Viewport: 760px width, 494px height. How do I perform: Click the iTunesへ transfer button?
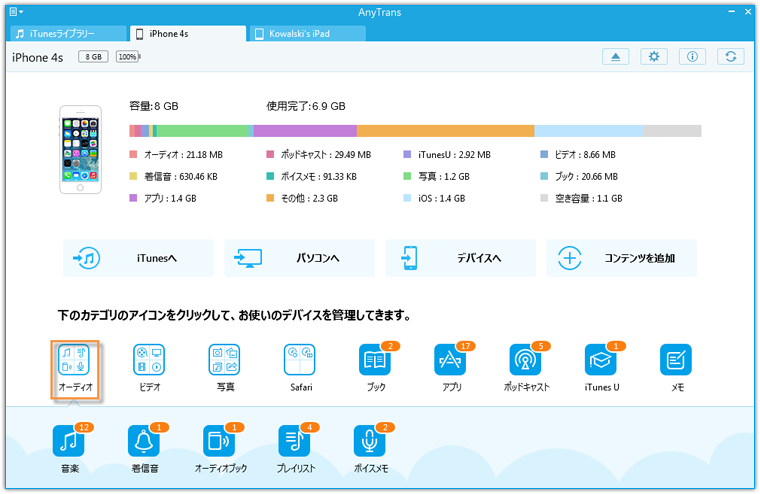click(138, 258)
